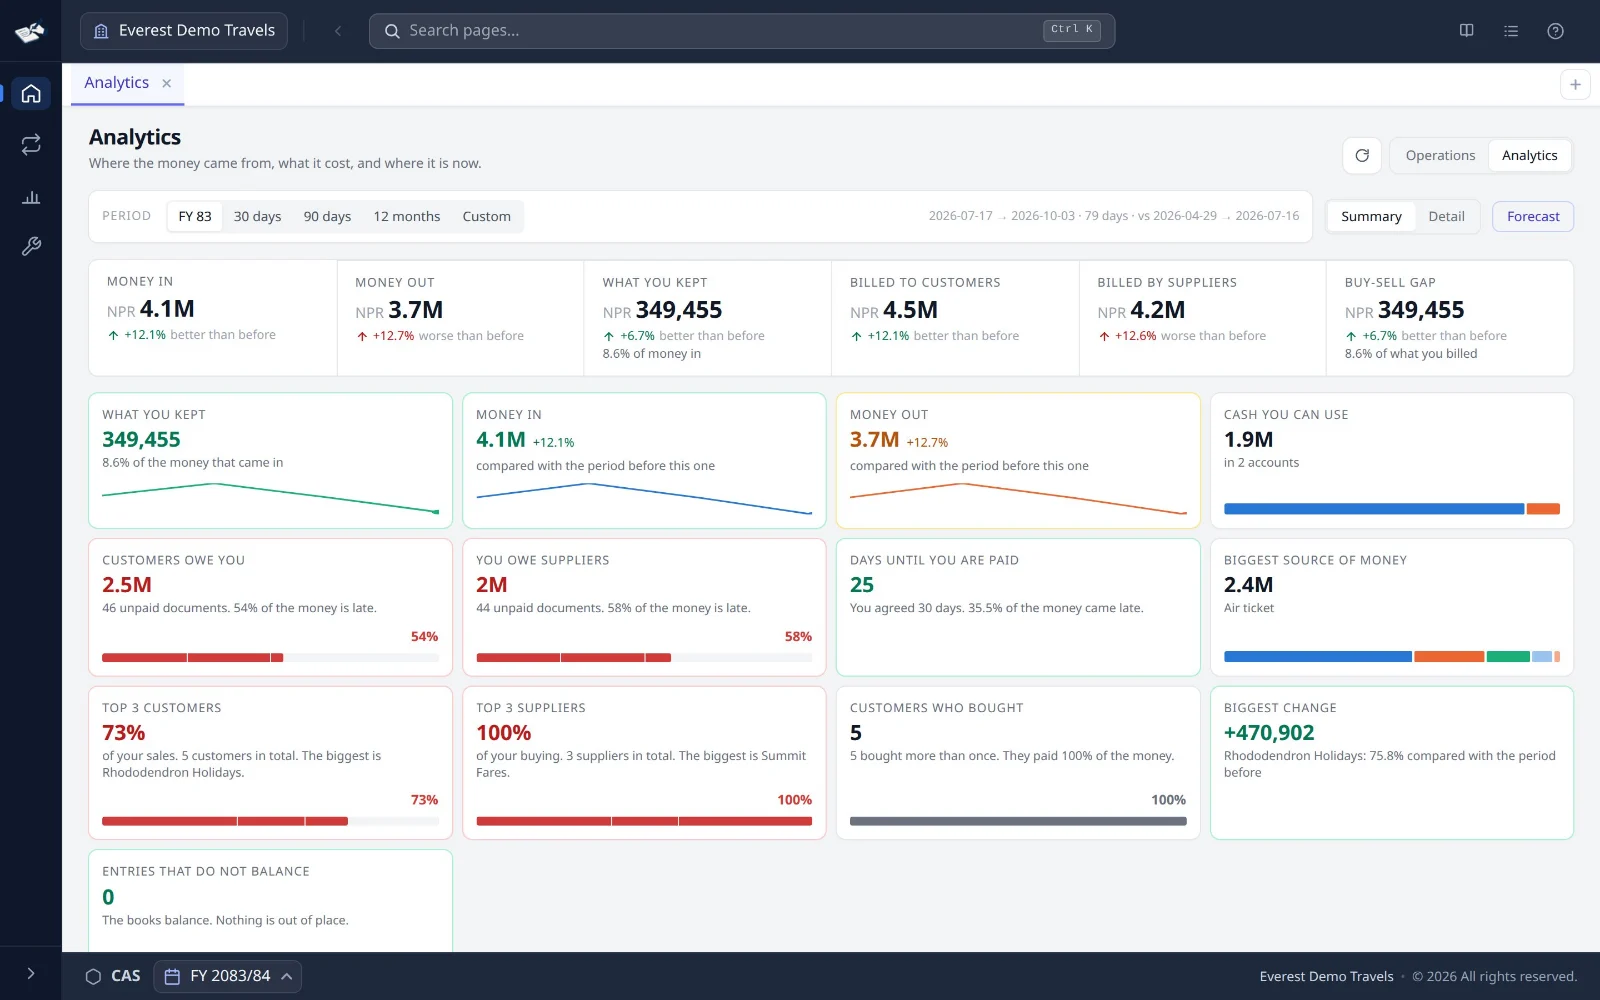Screen dimensions: 1600x1000
Task: Switch to Detail view
Action: [1446, 217]
